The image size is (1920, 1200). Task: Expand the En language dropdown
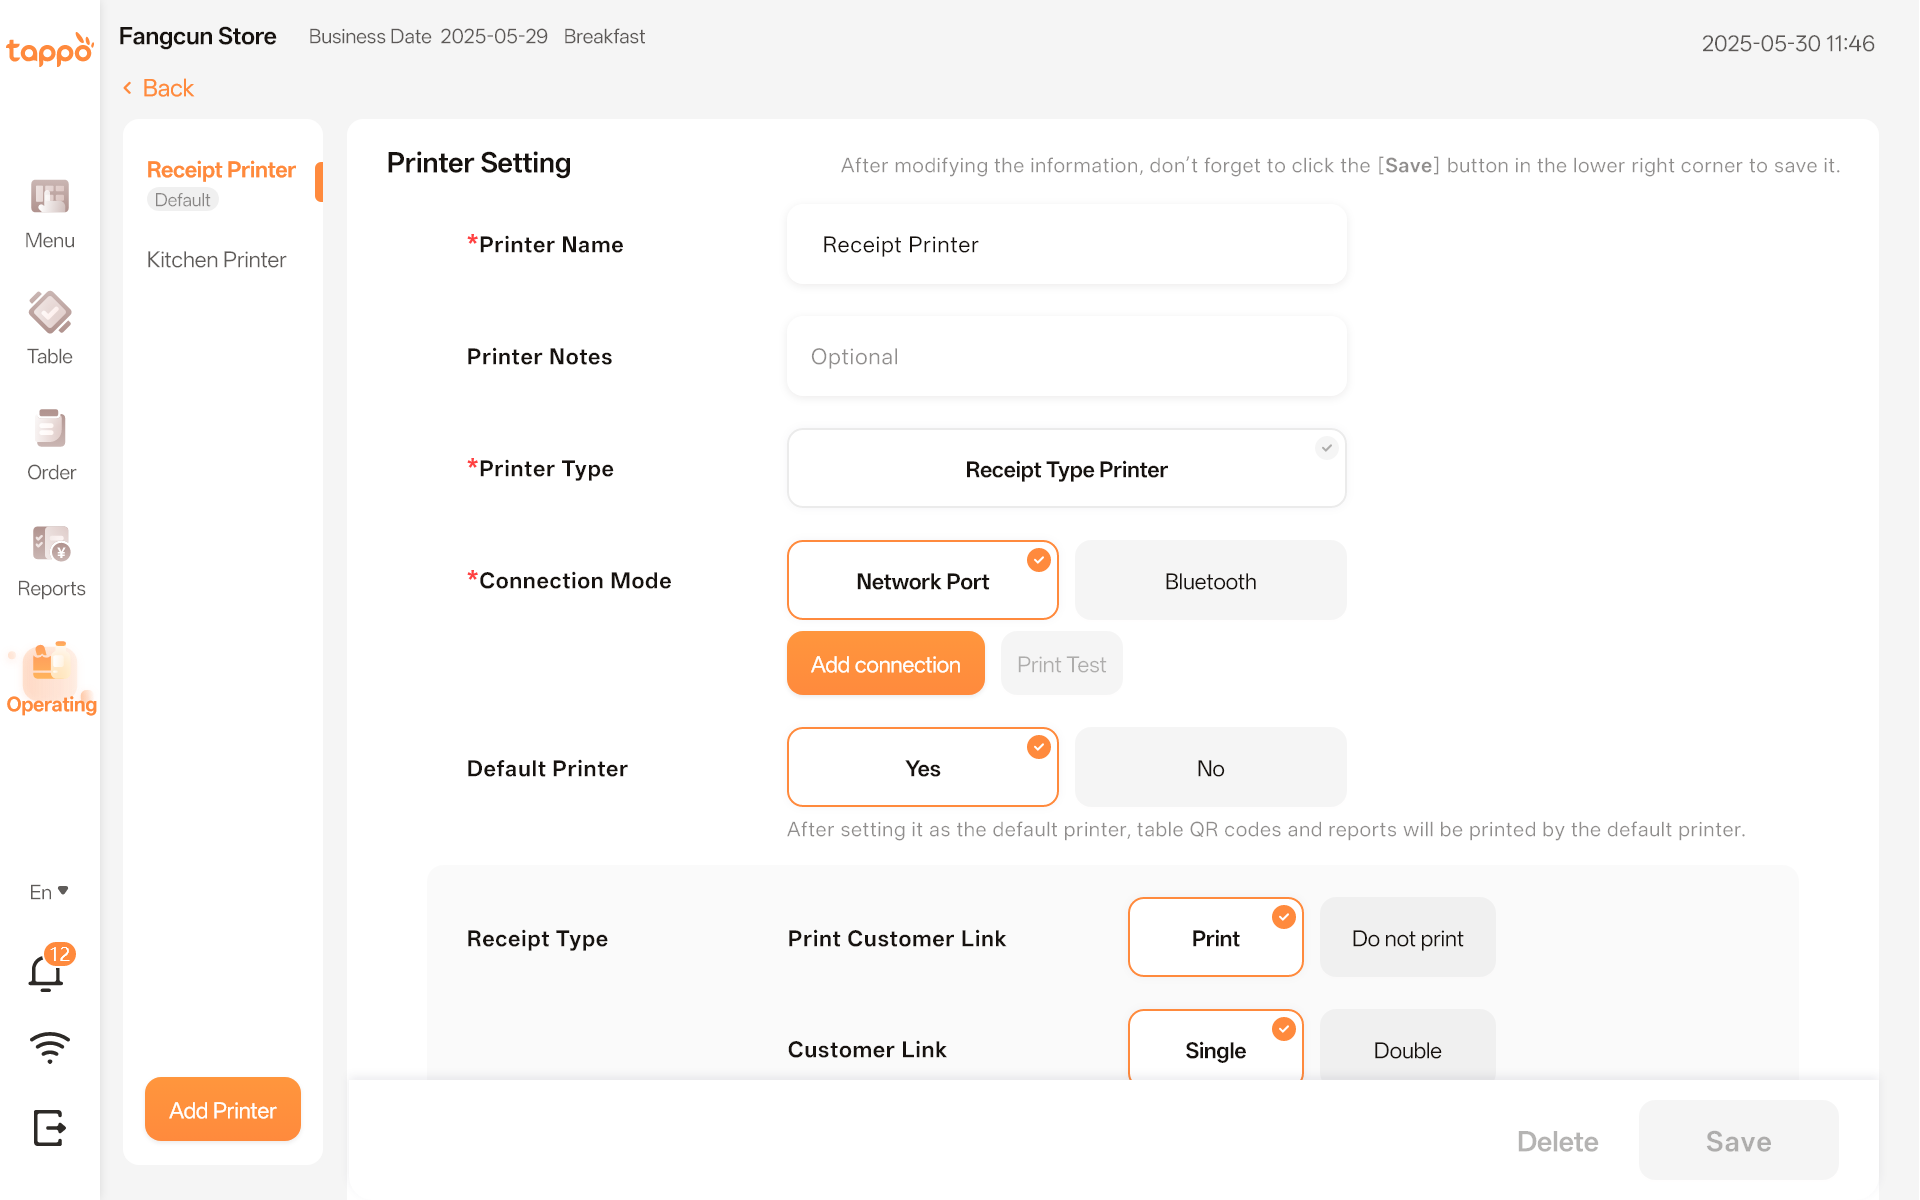pyautogui.click(x=49, y=892)
